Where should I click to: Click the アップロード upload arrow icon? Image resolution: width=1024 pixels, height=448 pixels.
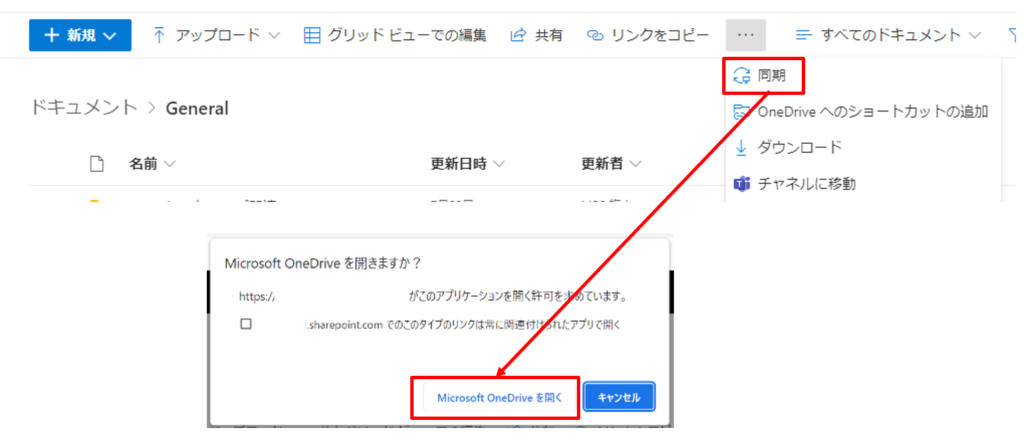[x=159, y=35]
